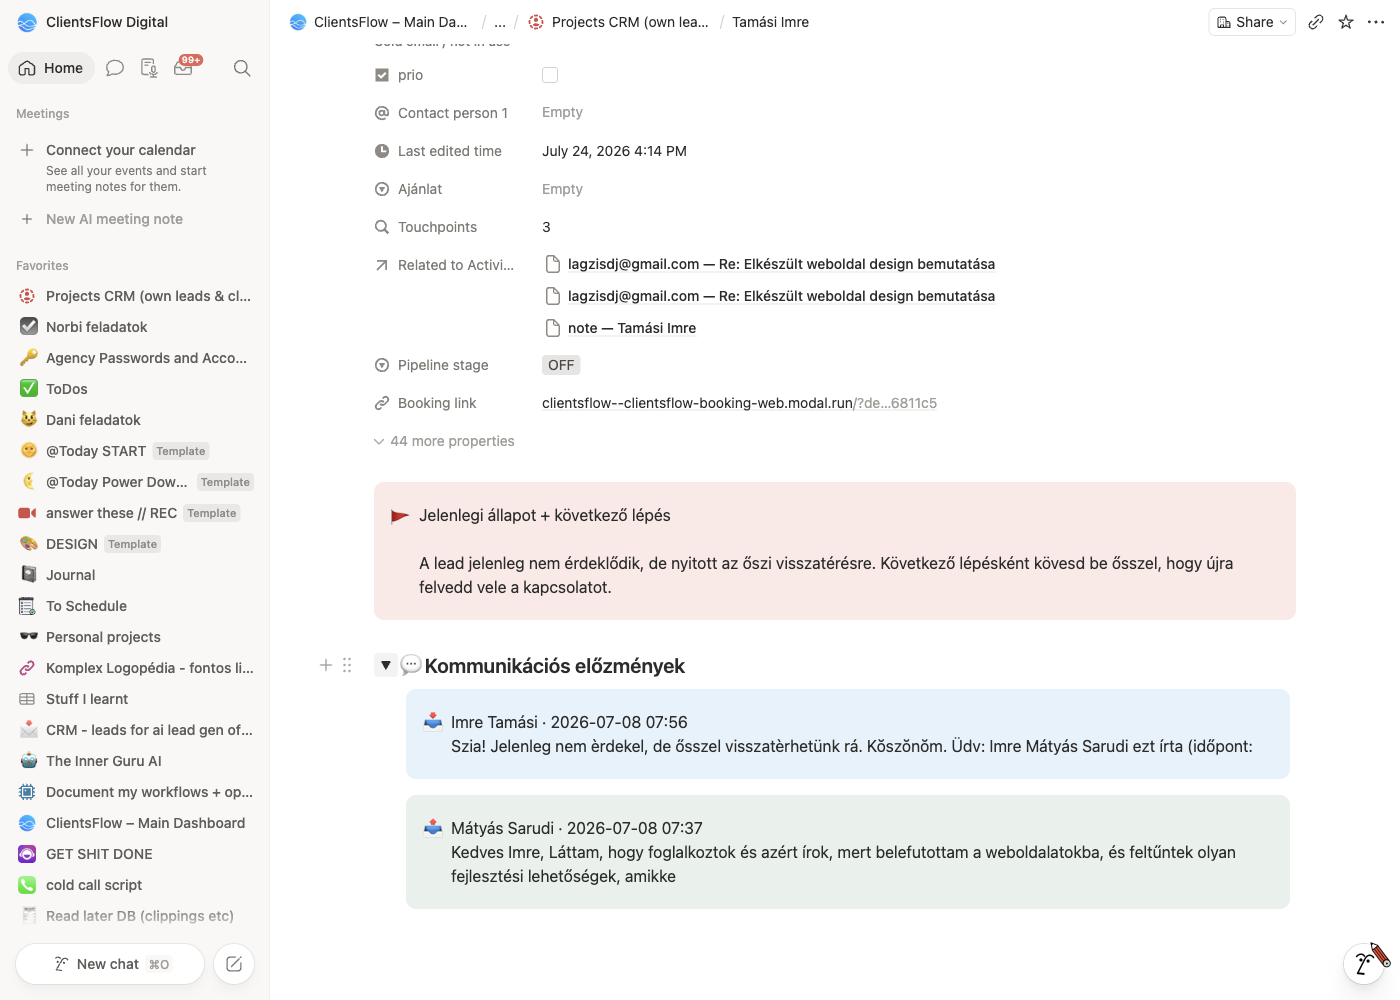Open answer these // REC template
1400x1000 pixels.
point(135,513)
